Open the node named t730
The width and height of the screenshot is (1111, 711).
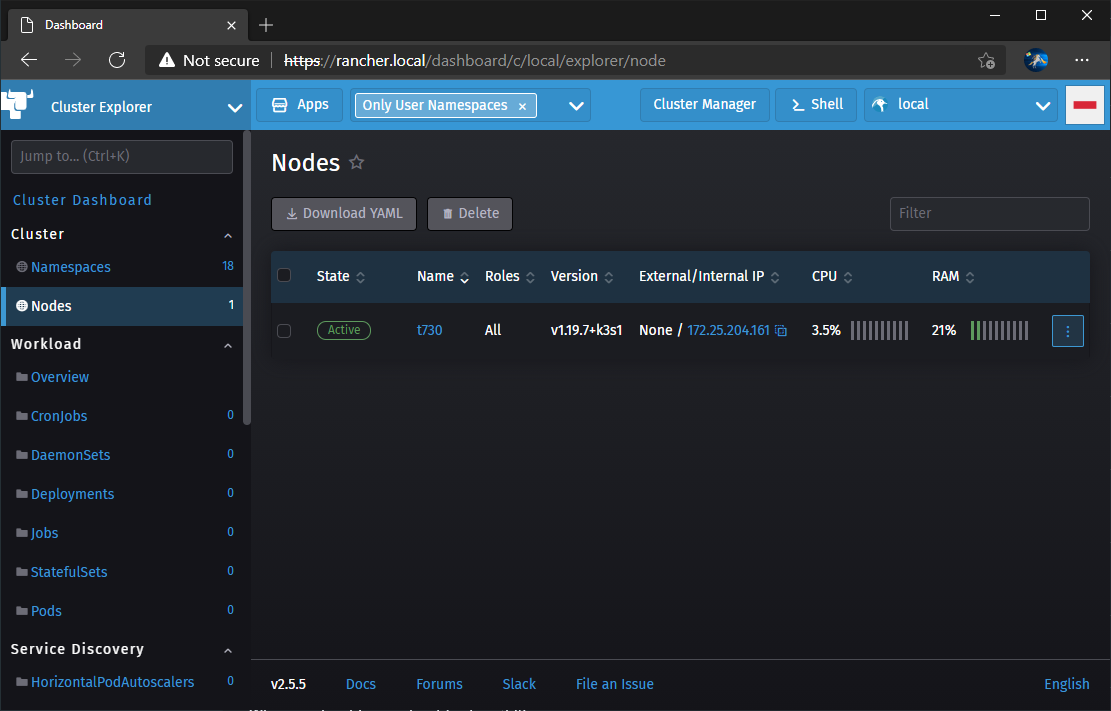pyautogui.click(x=429, y=330)
